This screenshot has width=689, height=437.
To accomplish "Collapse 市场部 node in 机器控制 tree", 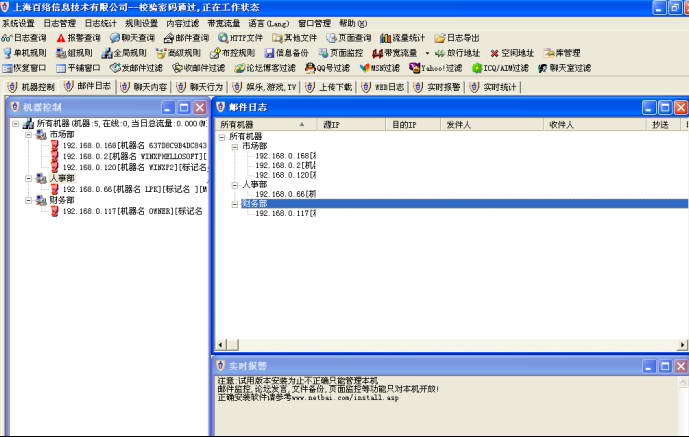I will pyautogui.click(x=29, y=134).
